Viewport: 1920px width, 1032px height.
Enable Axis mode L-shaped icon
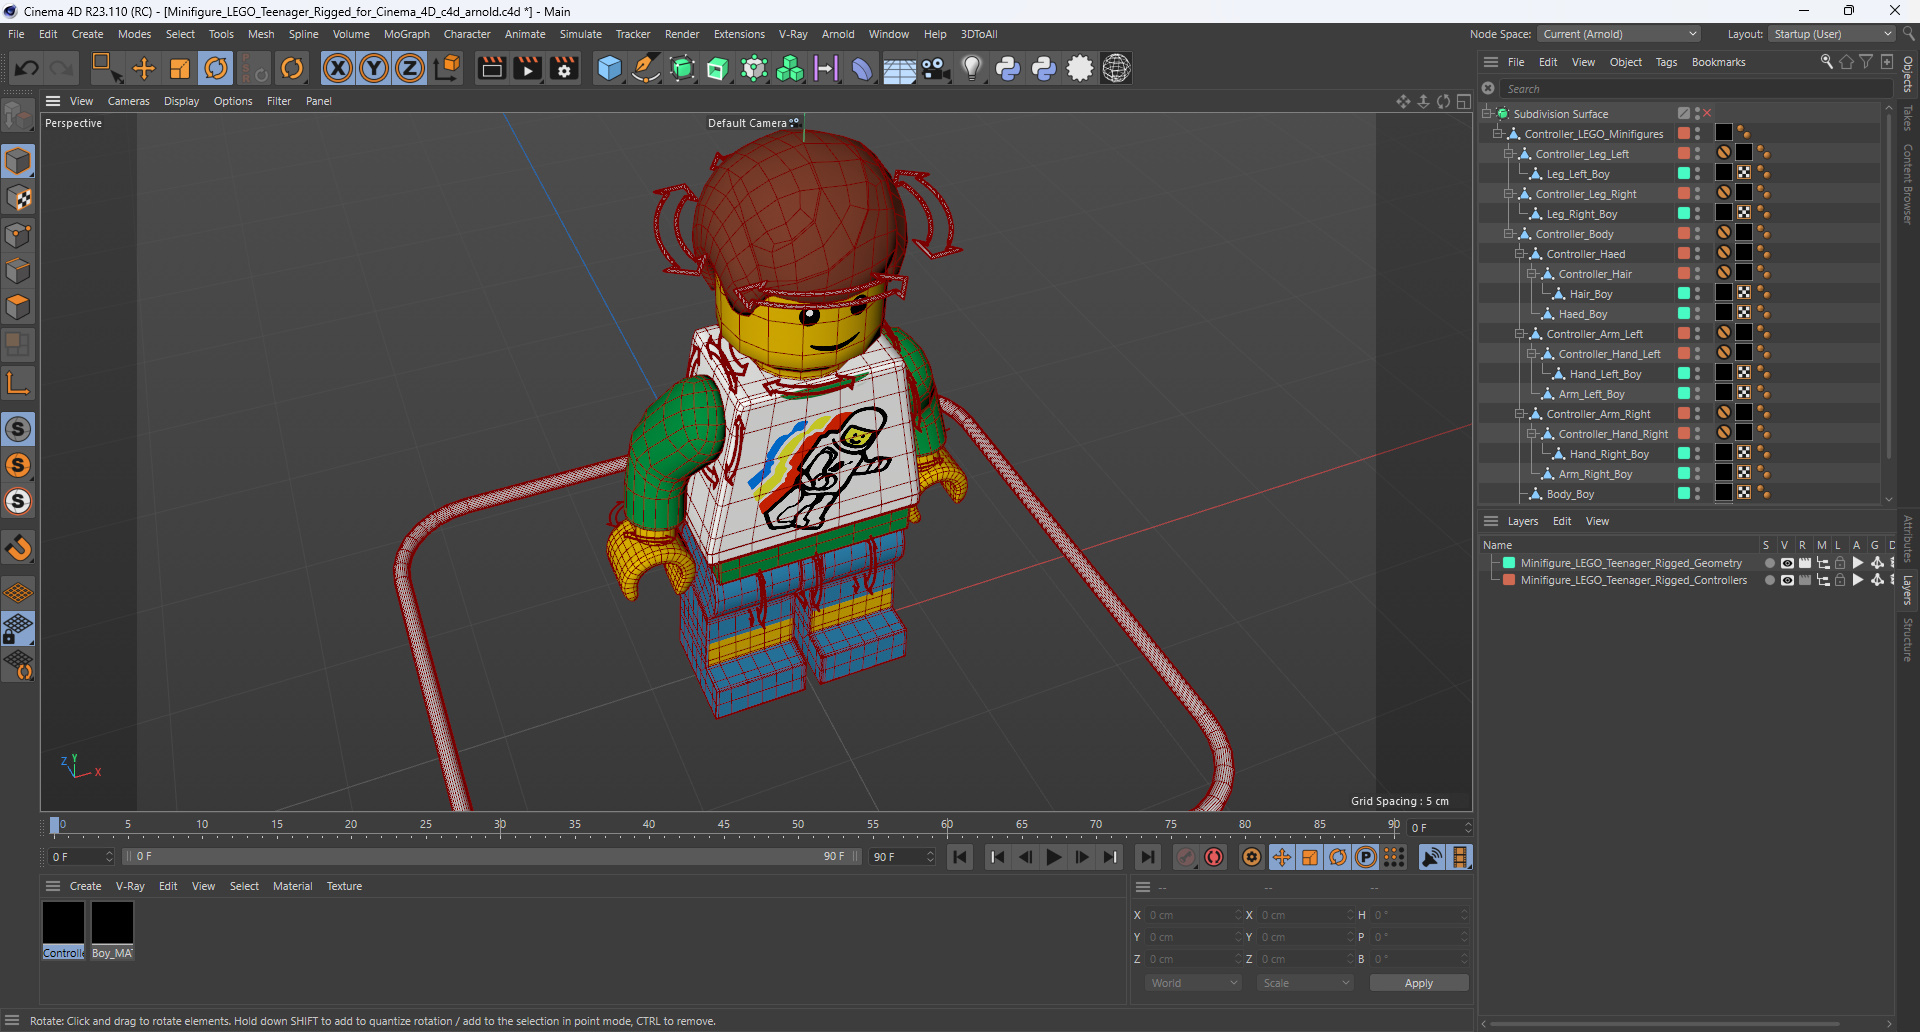18,383
